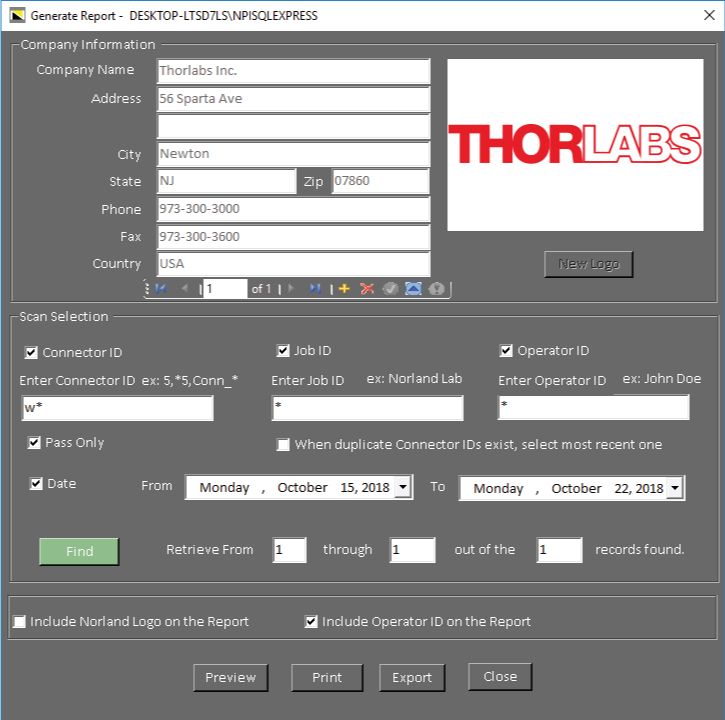
Task: Open the To date picker dropdown
Action: tap(675, 488)
